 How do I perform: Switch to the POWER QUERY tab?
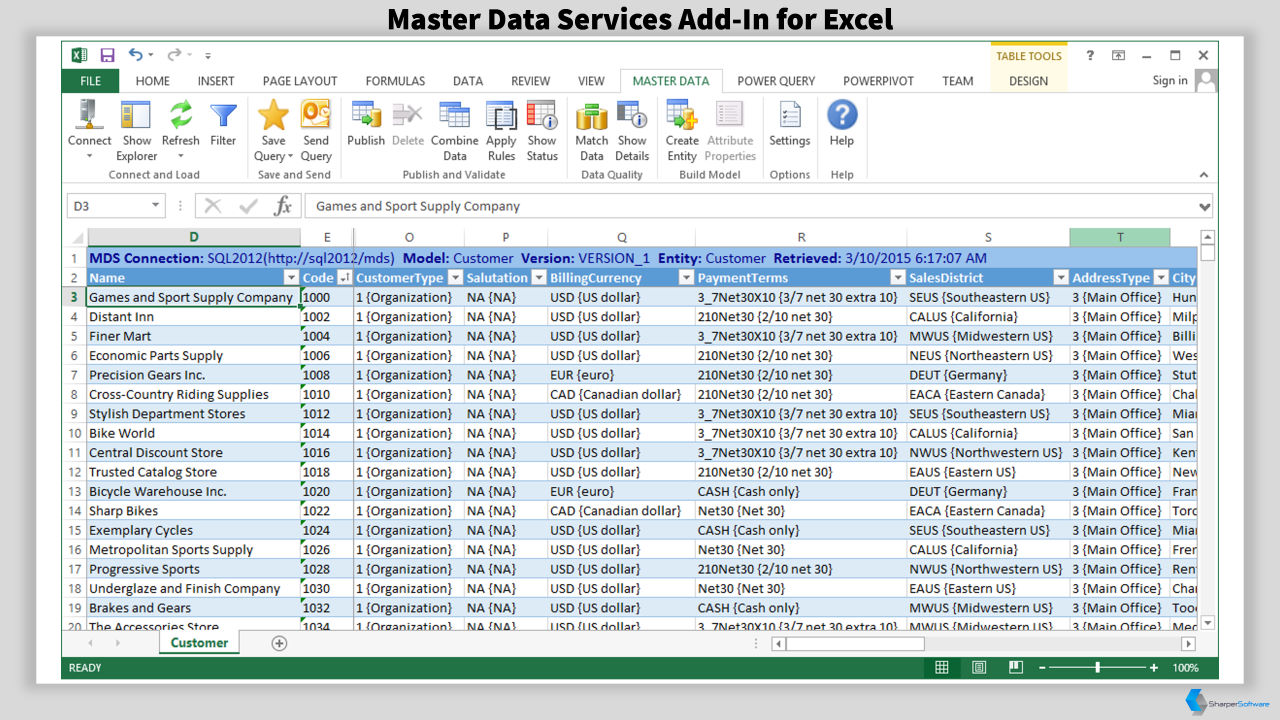pos(776,81)
